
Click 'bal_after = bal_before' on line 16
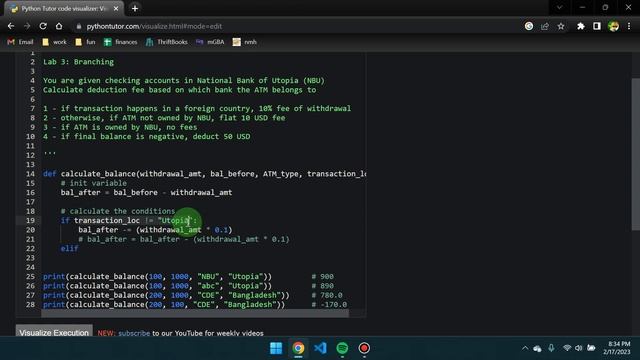coord(109,192)
